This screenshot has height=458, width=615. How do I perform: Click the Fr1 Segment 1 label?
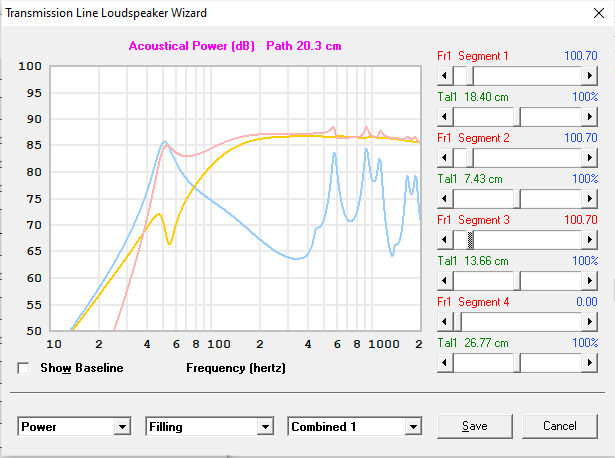coord(473,56)
